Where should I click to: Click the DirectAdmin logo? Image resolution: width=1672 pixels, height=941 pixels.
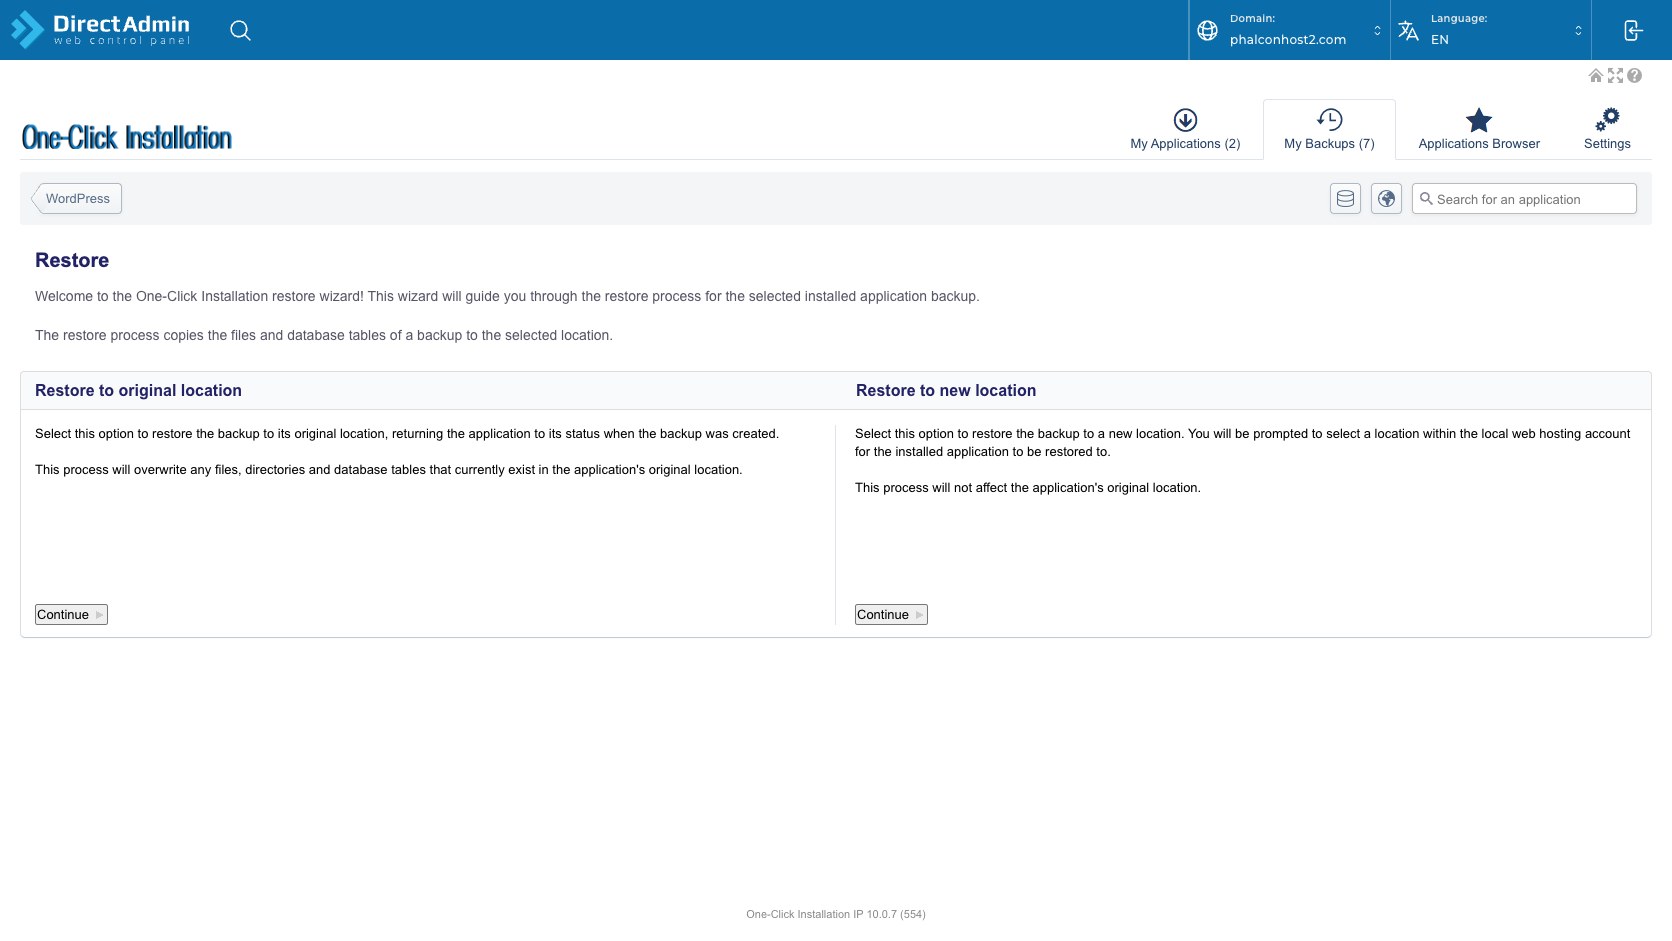tap(100, 30)
